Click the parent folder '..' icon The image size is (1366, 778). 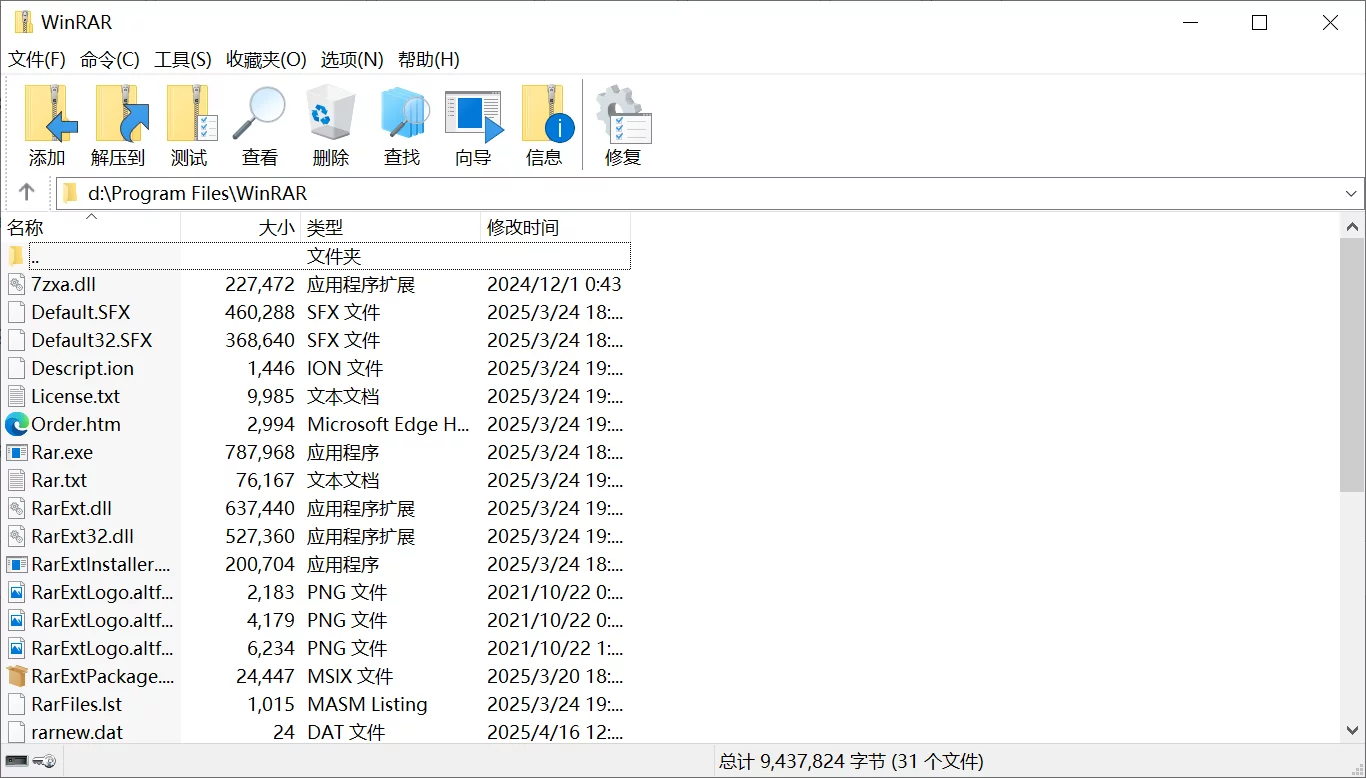(15, 256)
